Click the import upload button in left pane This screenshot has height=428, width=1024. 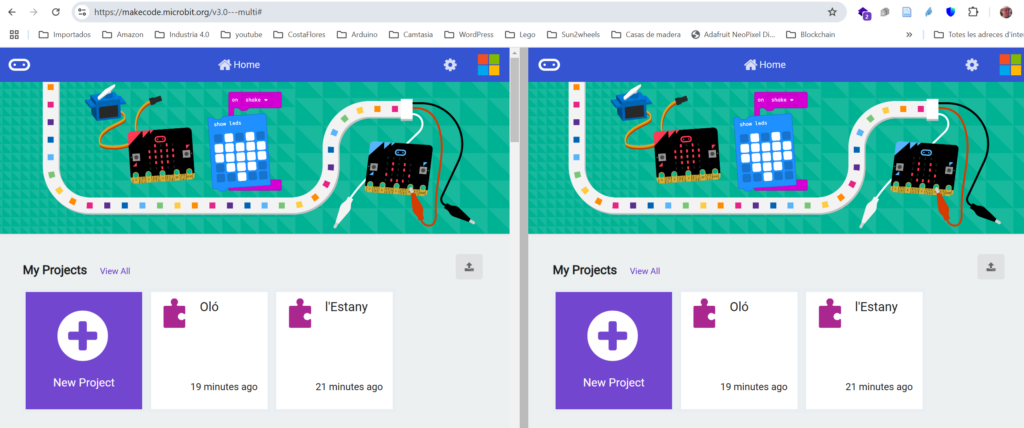coord(470,266)
